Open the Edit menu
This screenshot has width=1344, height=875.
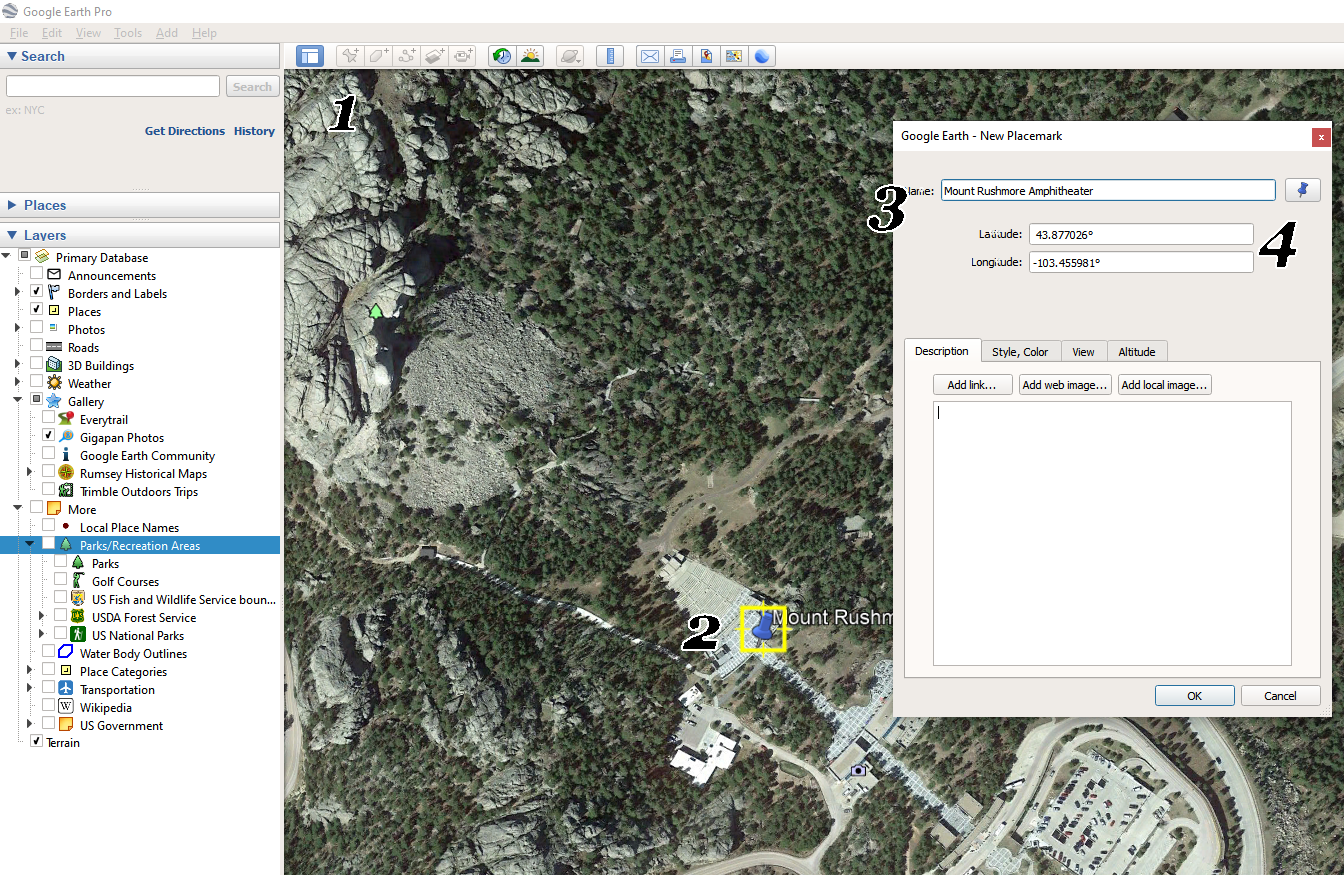click(52, 33)
